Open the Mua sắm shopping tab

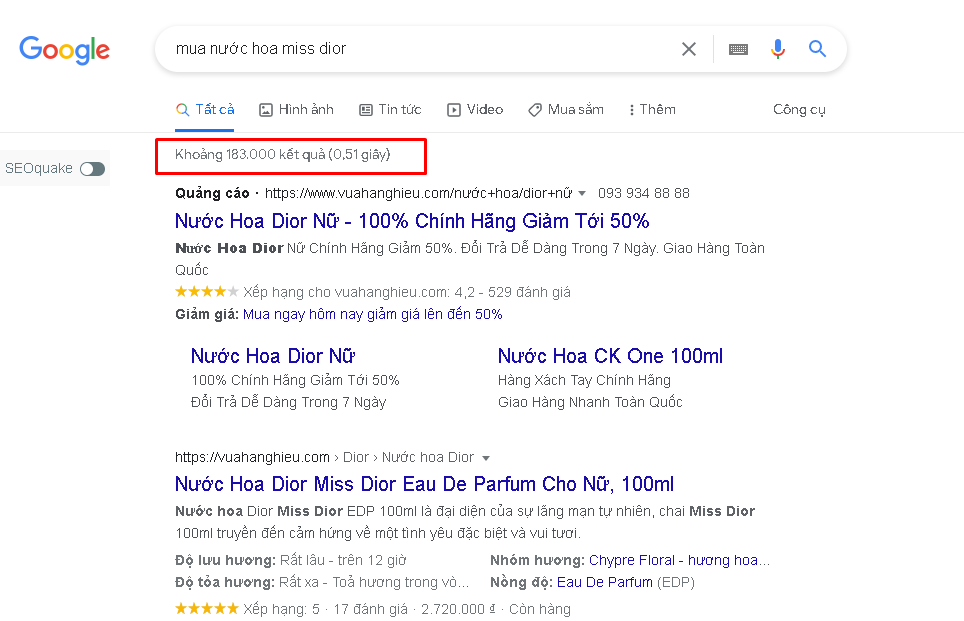(566, 110)
